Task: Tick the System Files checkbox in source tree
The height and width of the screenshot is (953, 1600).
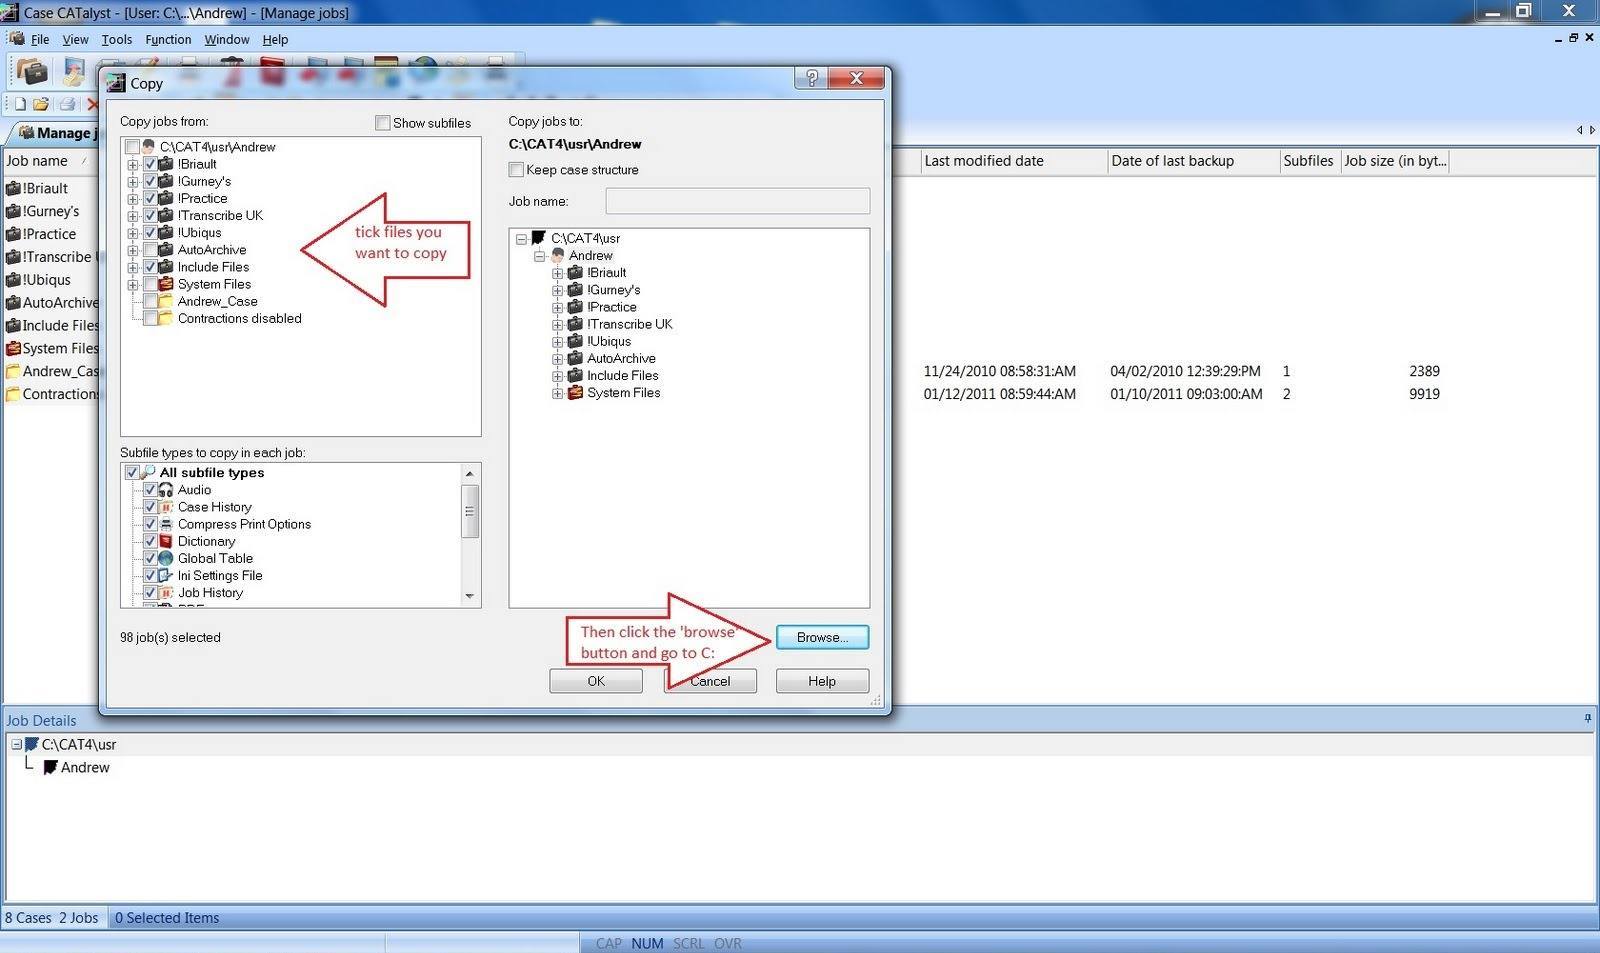Action: click(150, 284)
